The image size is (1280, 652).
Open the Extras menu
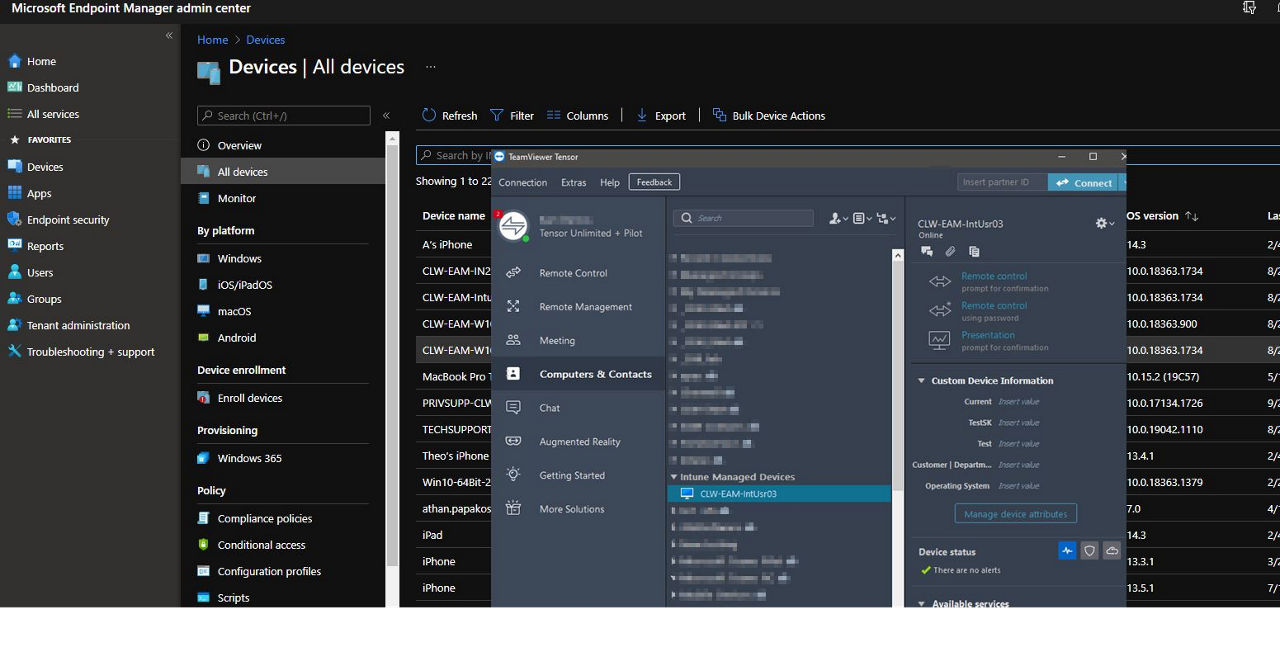(x=574, y=182)
